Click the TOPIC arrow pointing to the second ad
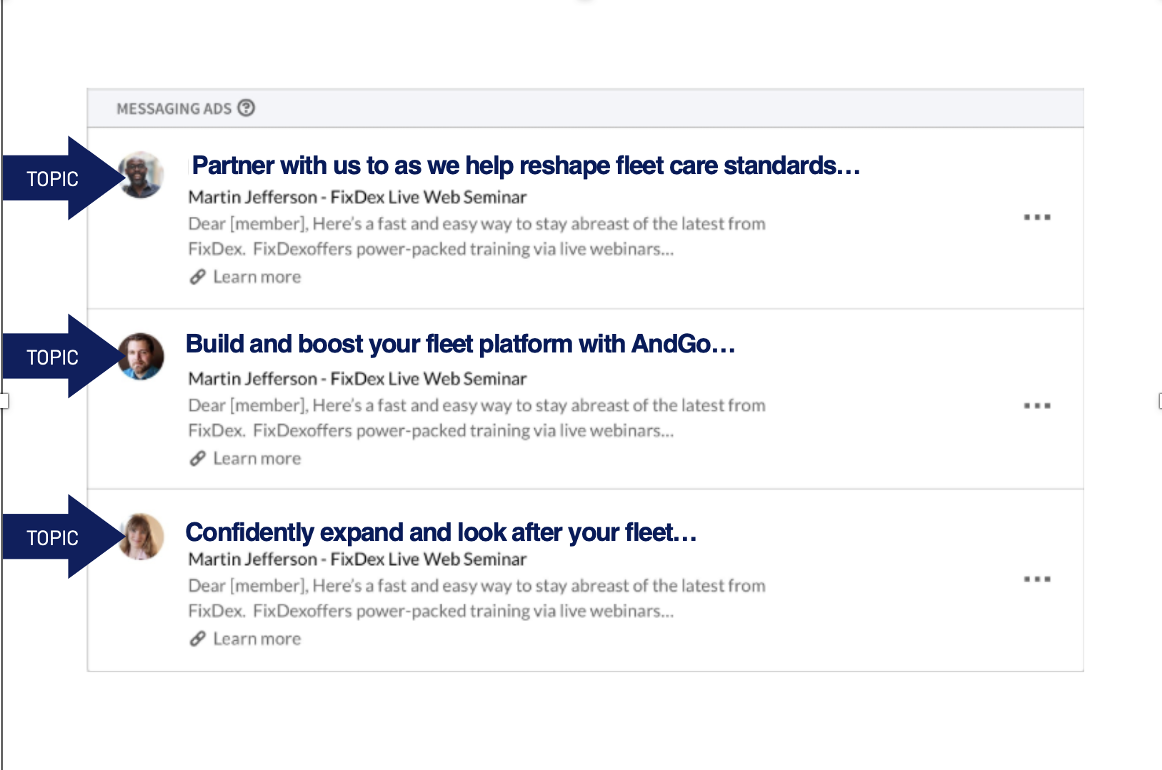This screenshot has height=770, width=1162. tap(62, 356)
